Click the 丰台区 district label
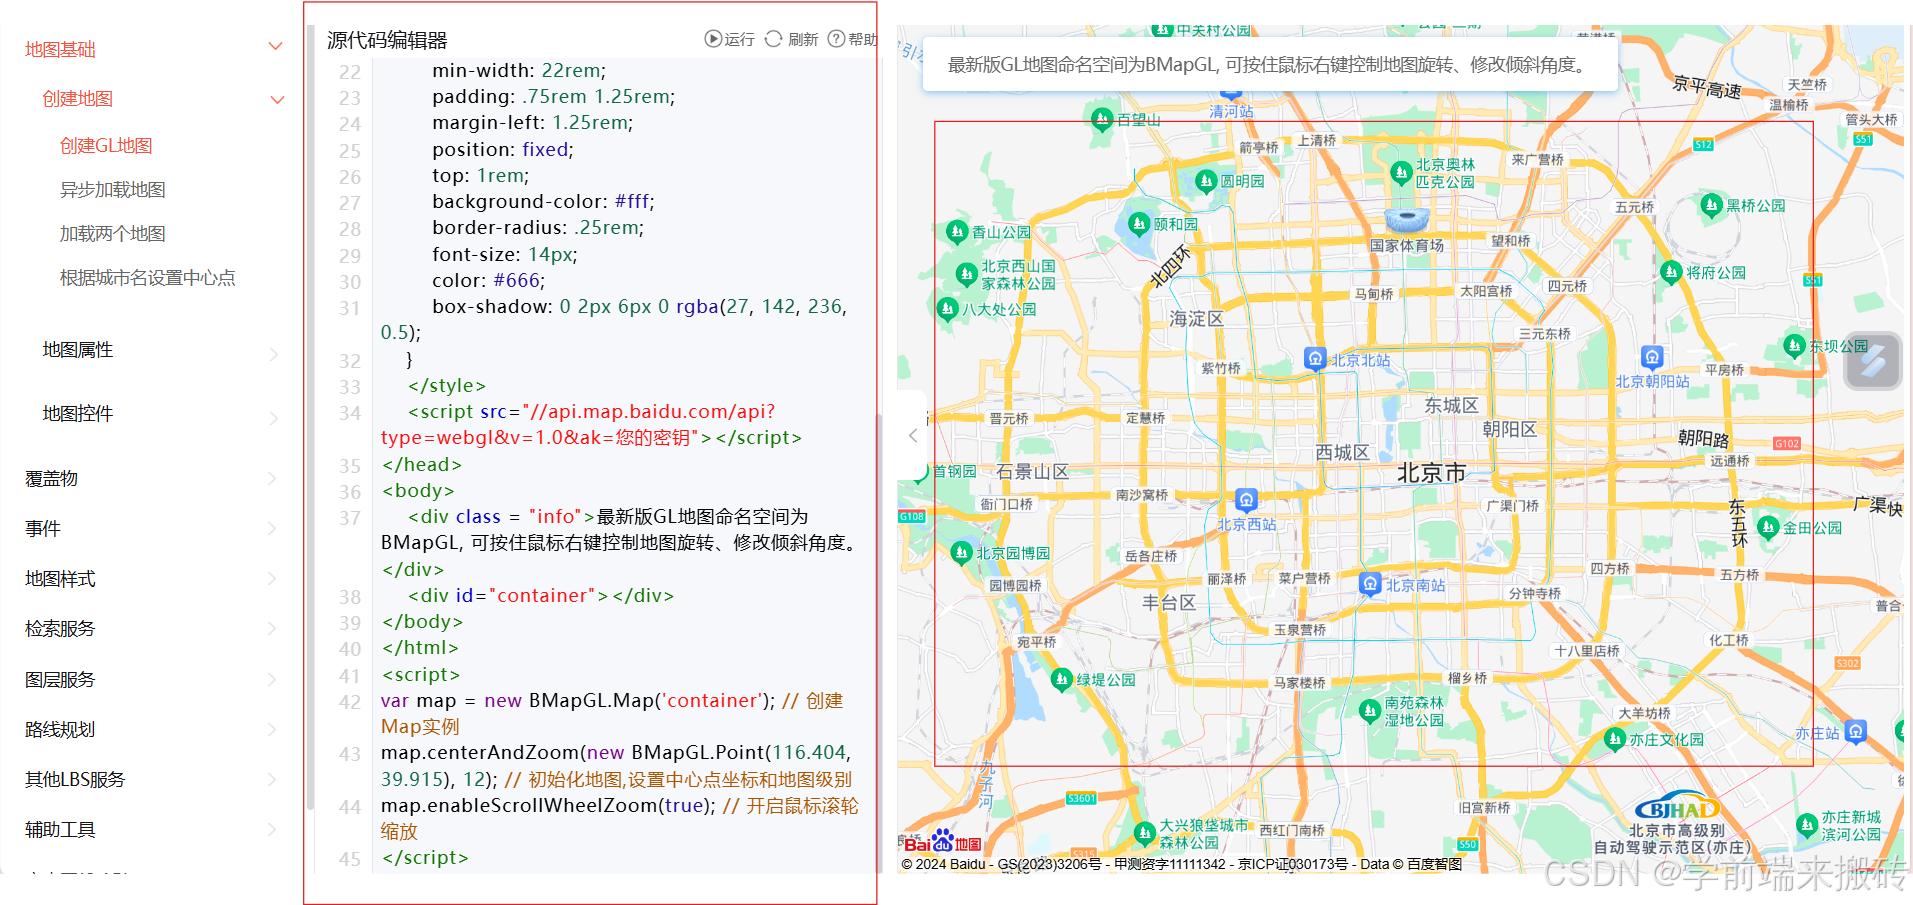Image resolution: width=1913 pixels, height=905 pixels. pos(1169,603)
